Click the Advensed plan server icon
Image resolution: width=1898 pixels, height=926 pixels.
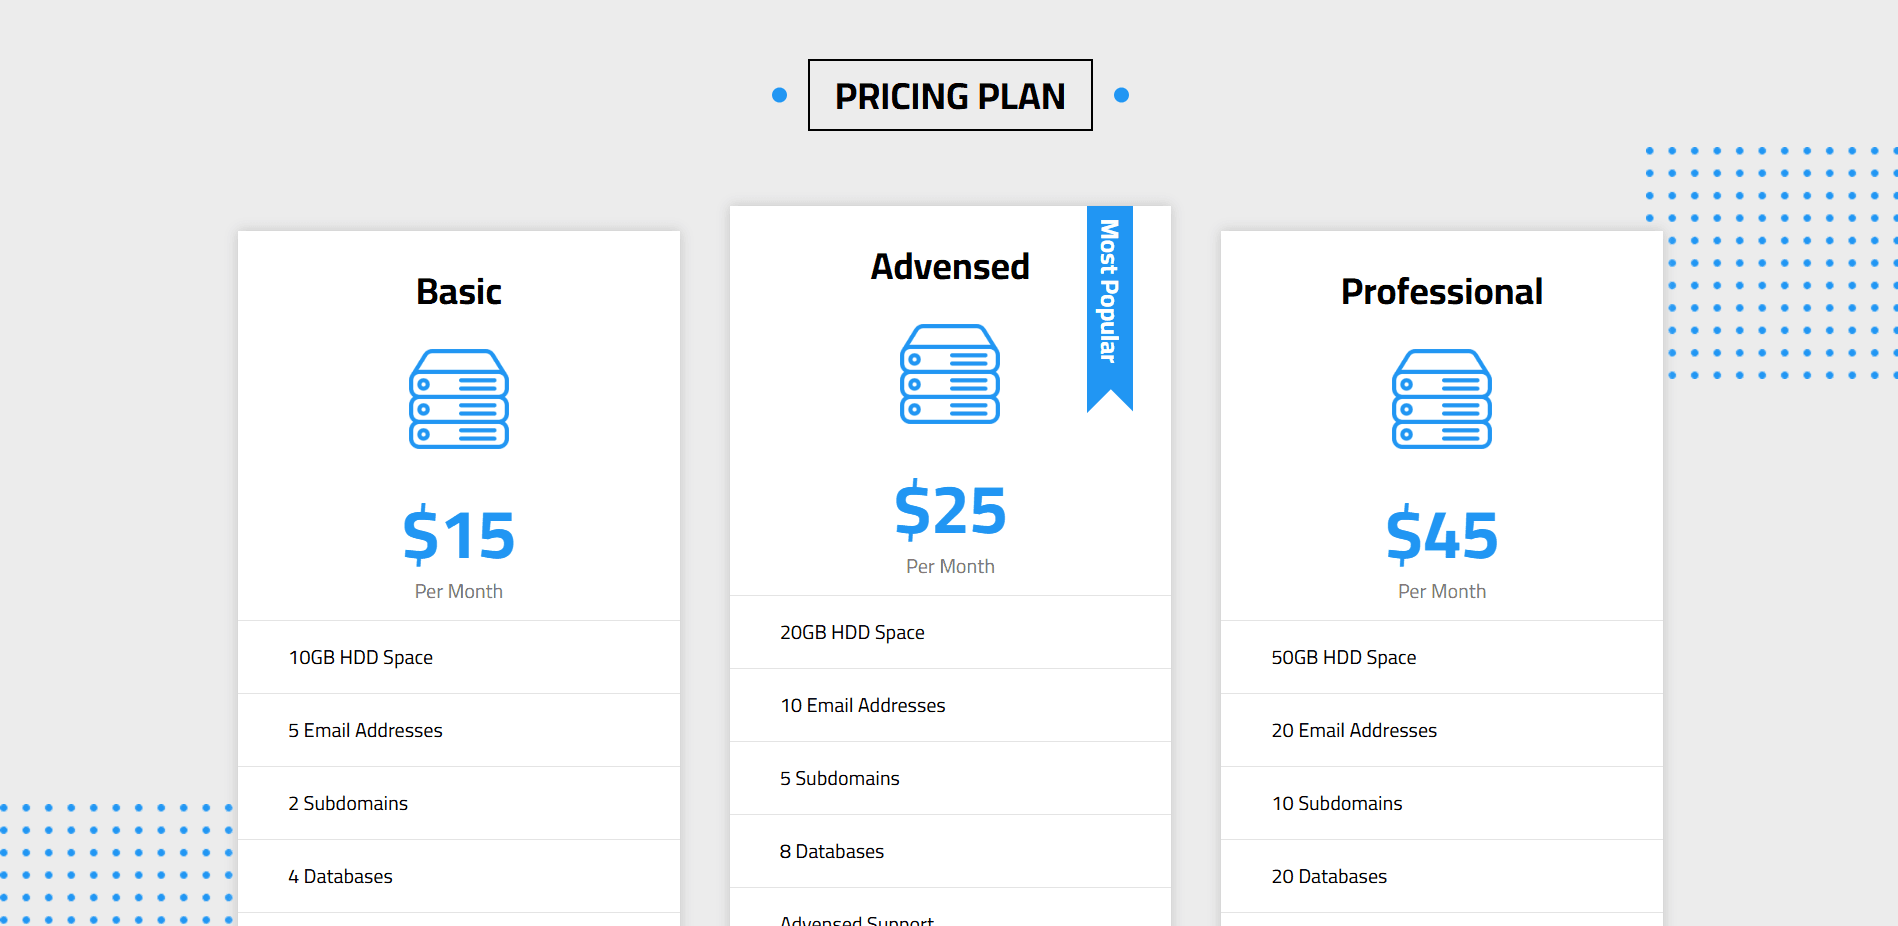949,375
